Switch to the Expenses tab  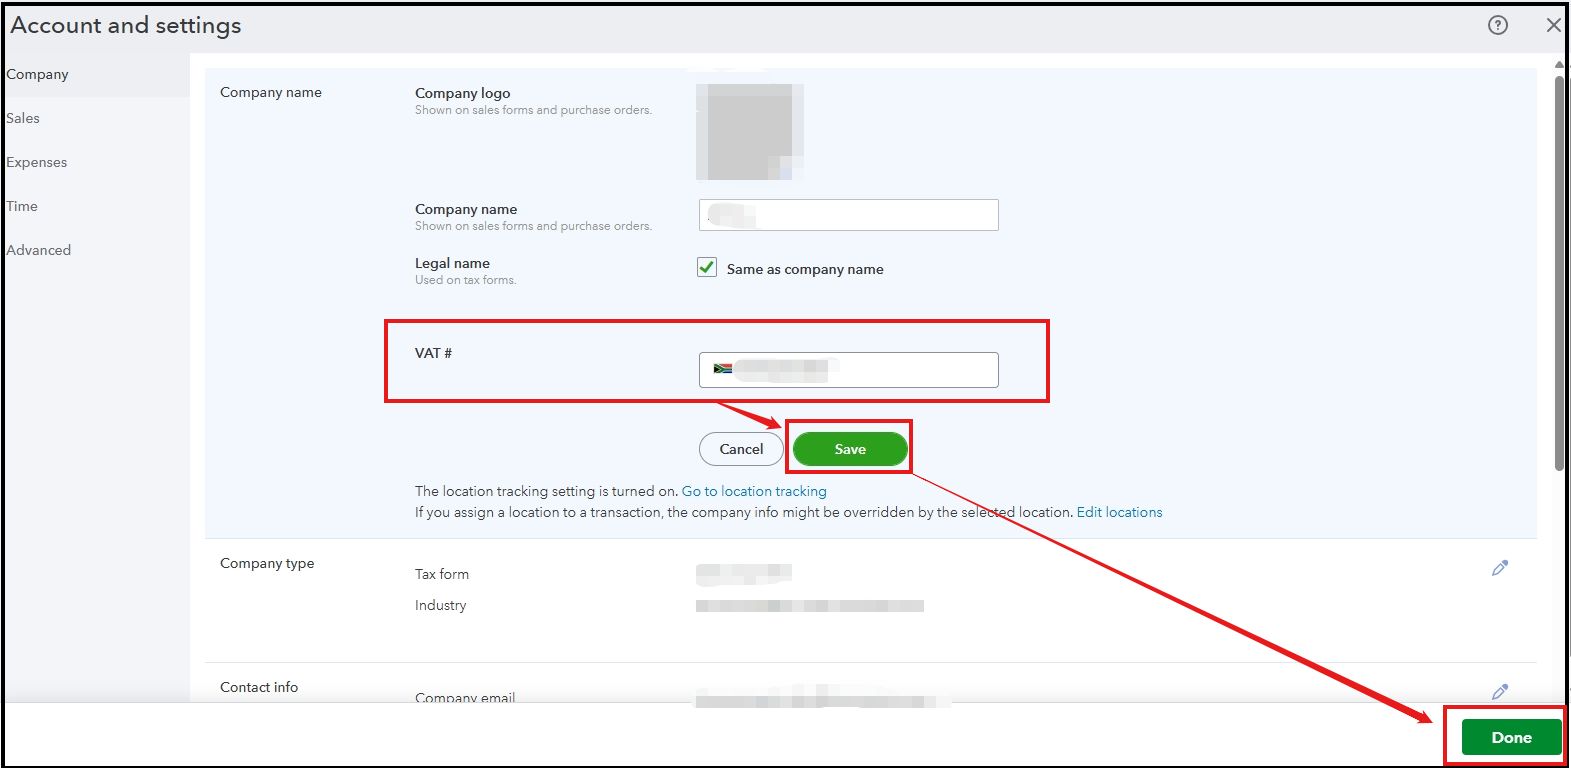37,162
